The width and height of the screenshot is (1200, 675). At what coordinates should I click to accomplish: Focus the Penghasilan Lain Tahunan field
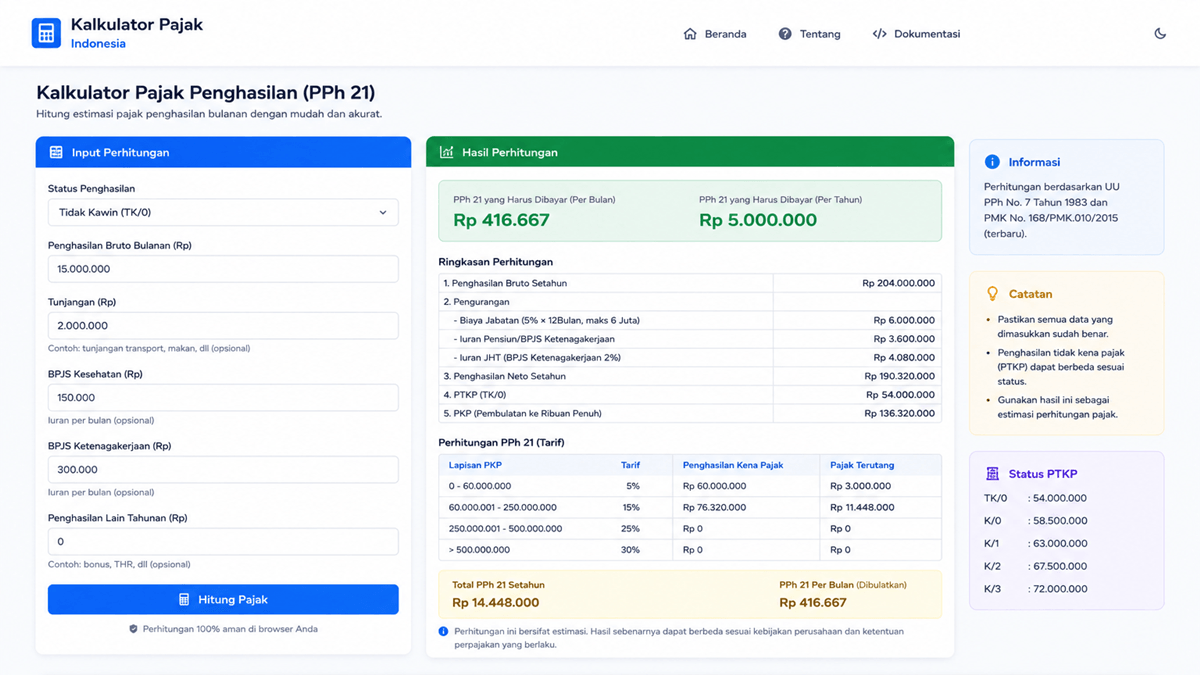223,542
